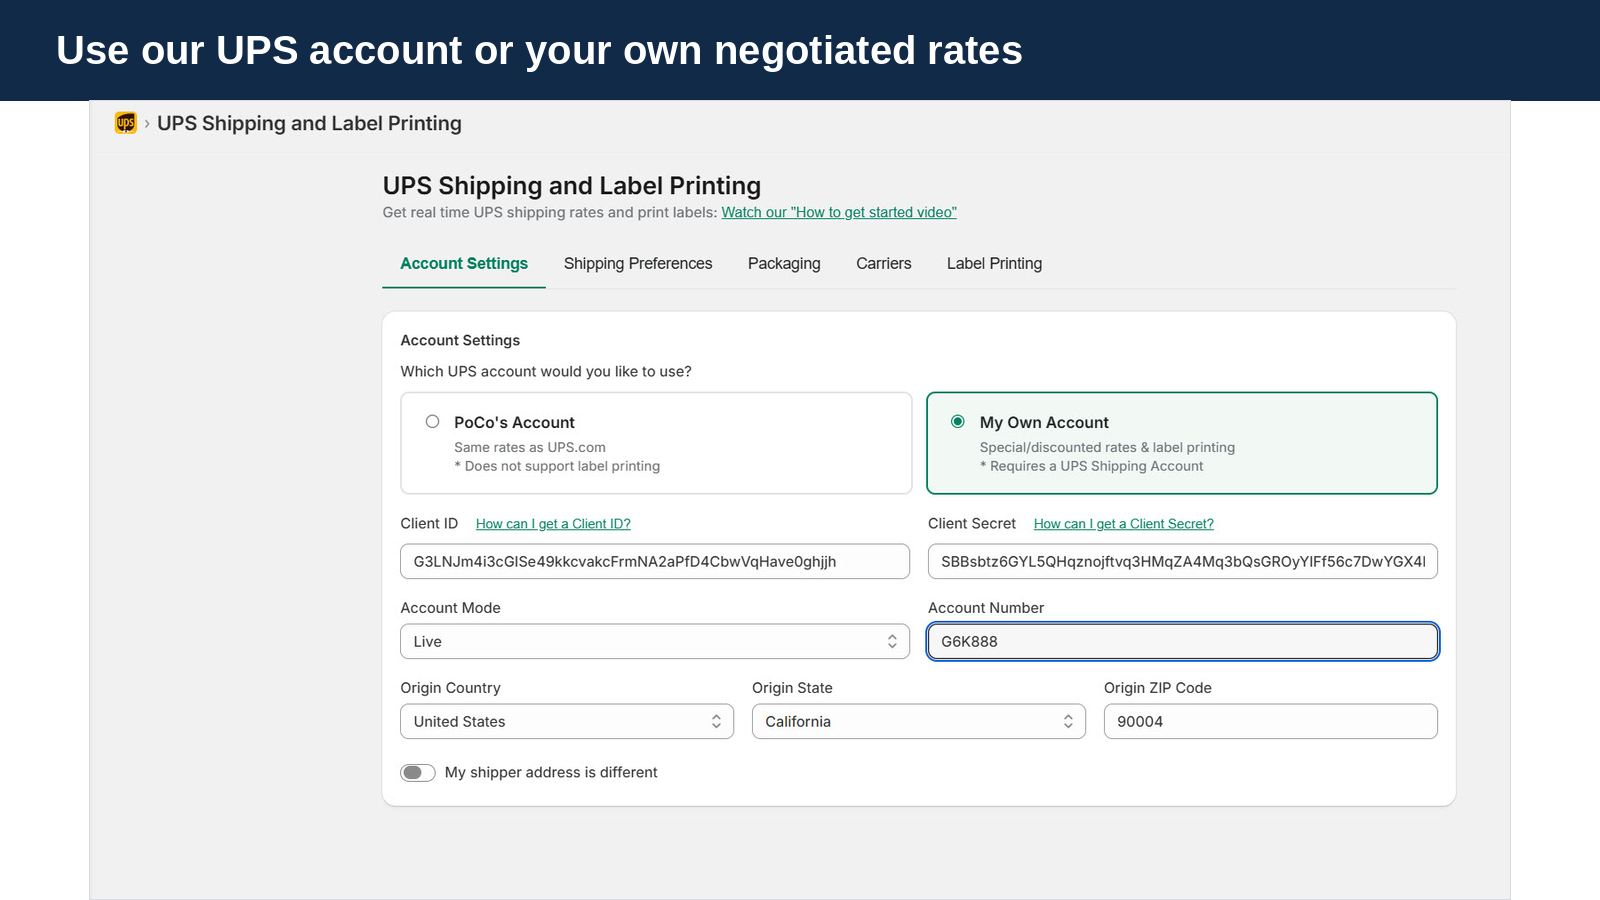1600x900 pixels.
Task: Expand the Origin State dropdown
Action: 919,722
